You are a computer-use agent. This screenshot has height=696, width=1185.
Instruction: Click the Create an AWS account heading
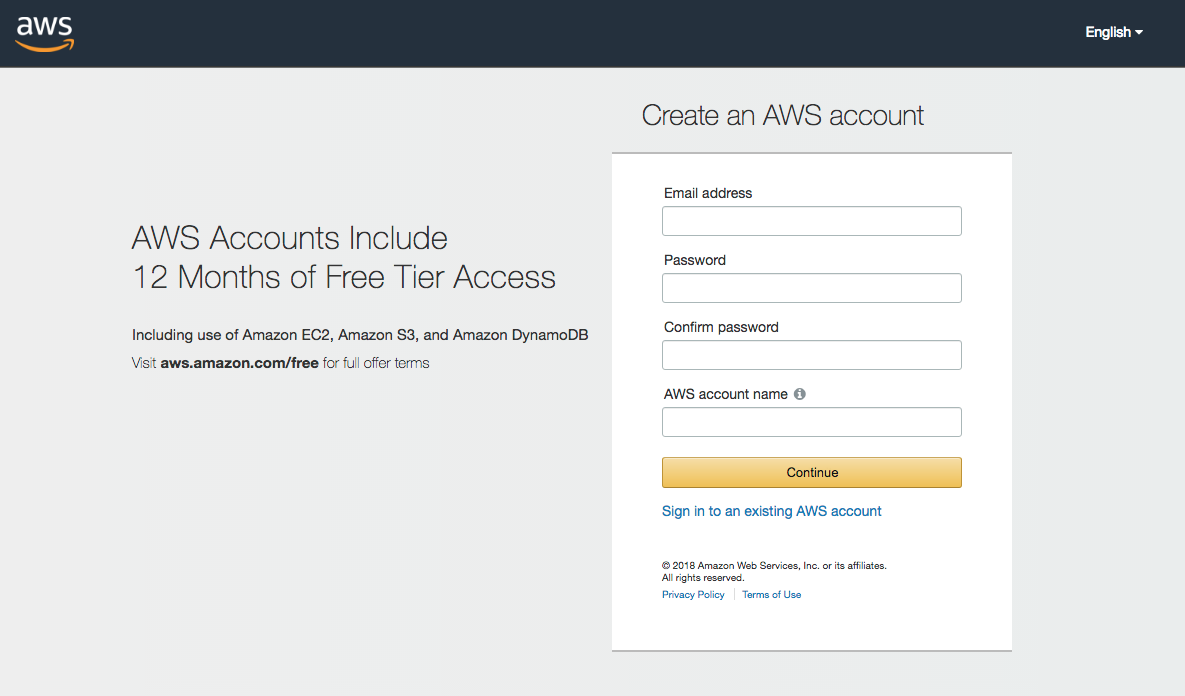pyautogui.click(x=782, y=116)
